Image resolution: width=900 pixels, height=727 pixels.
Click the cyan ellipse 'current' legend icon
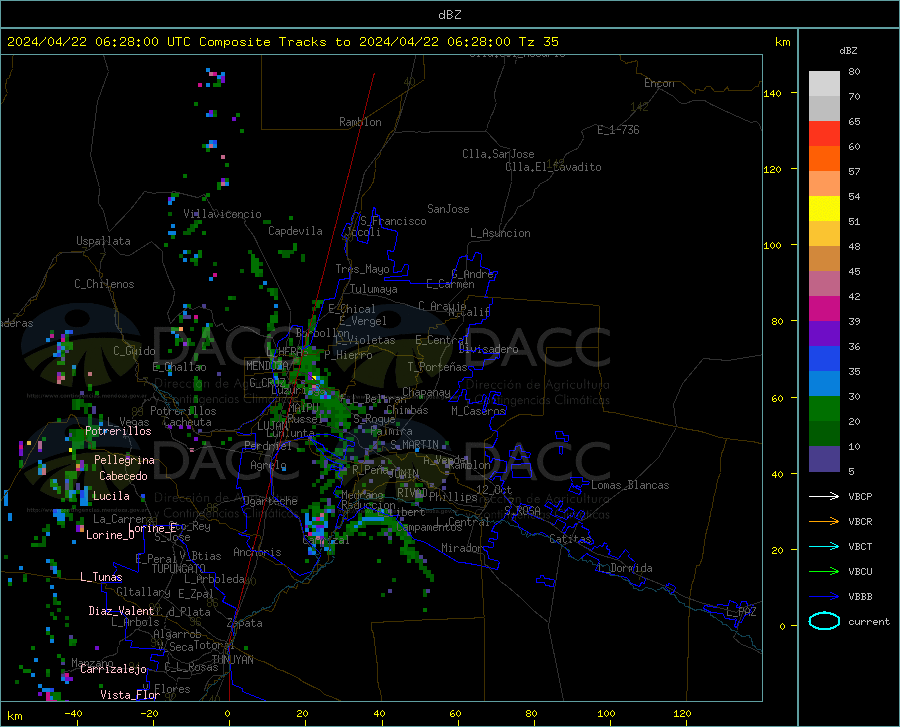click(x=824, y=621)
